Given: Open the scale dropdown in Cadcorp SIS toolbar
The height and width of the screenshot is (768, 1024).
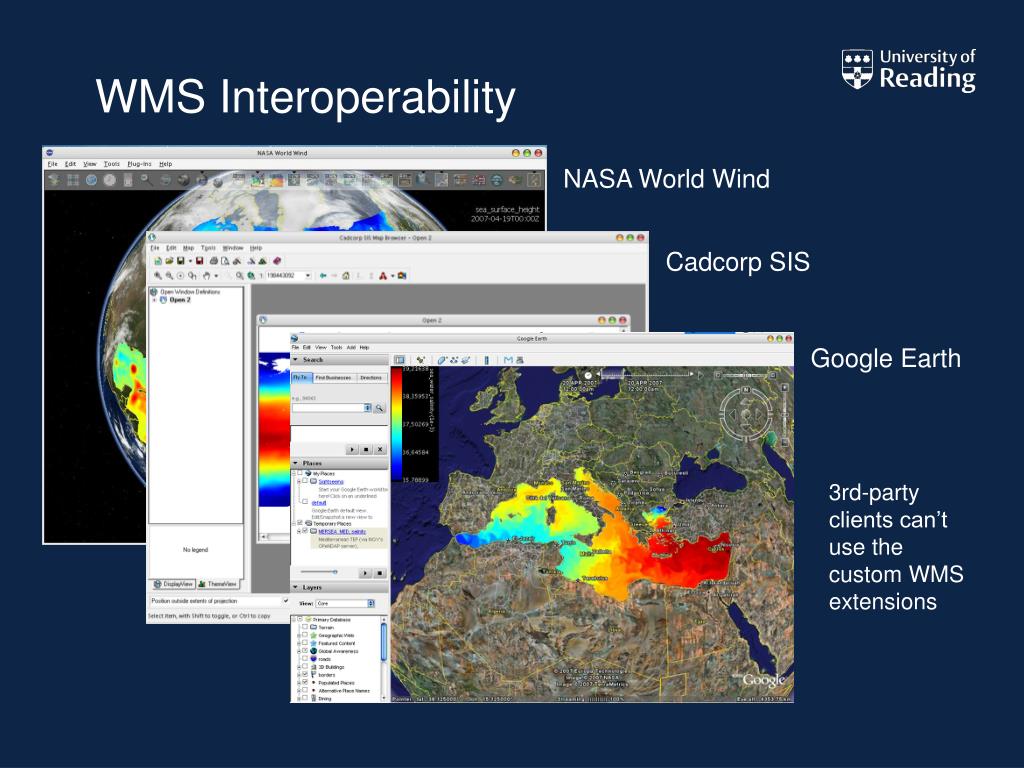Looking at the screenshot, I should pyautogui.click(x=308, y=276).
